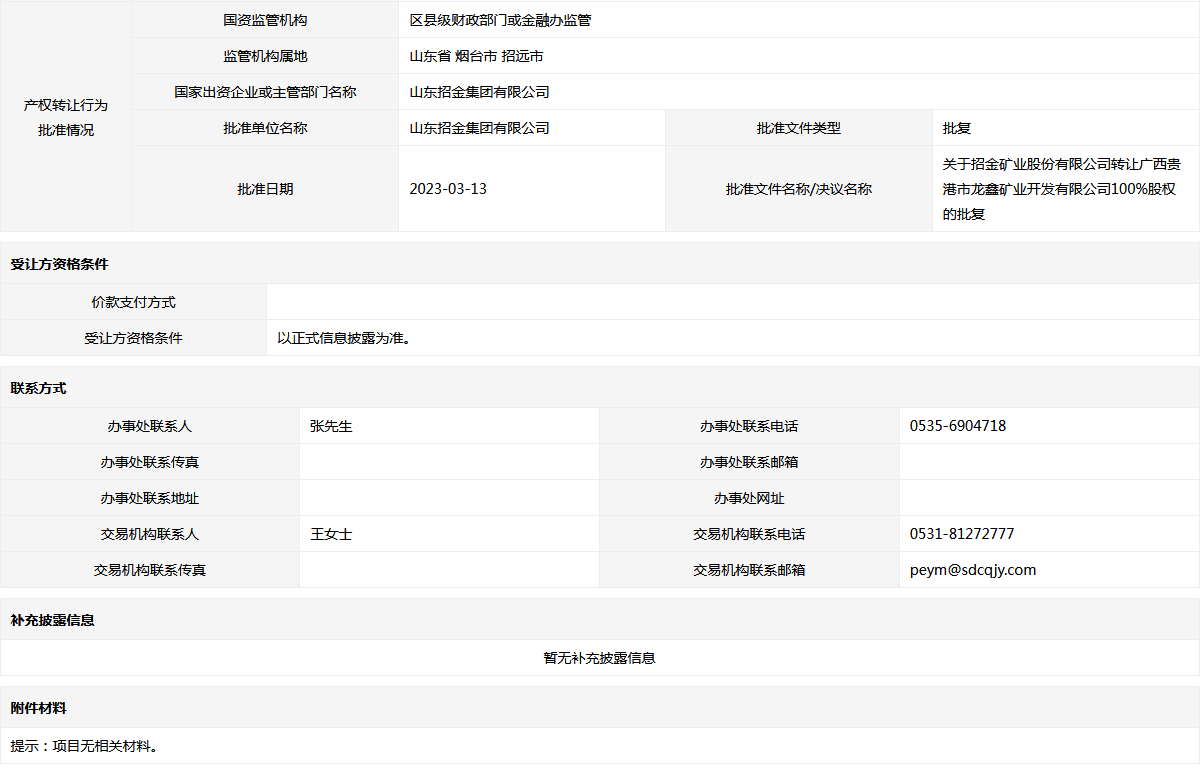Click the 交易机构联系电话 label
1202x769 pixels.
coord(749,534)
